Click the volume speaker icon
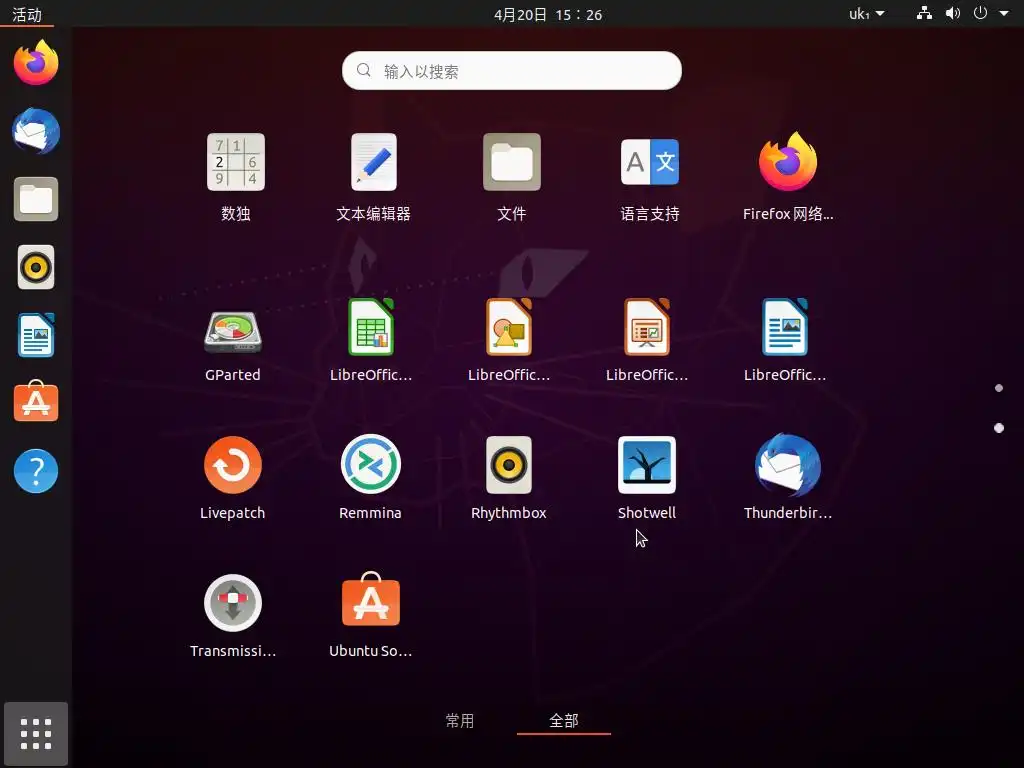1024x768 pixels. coord(953,13)
